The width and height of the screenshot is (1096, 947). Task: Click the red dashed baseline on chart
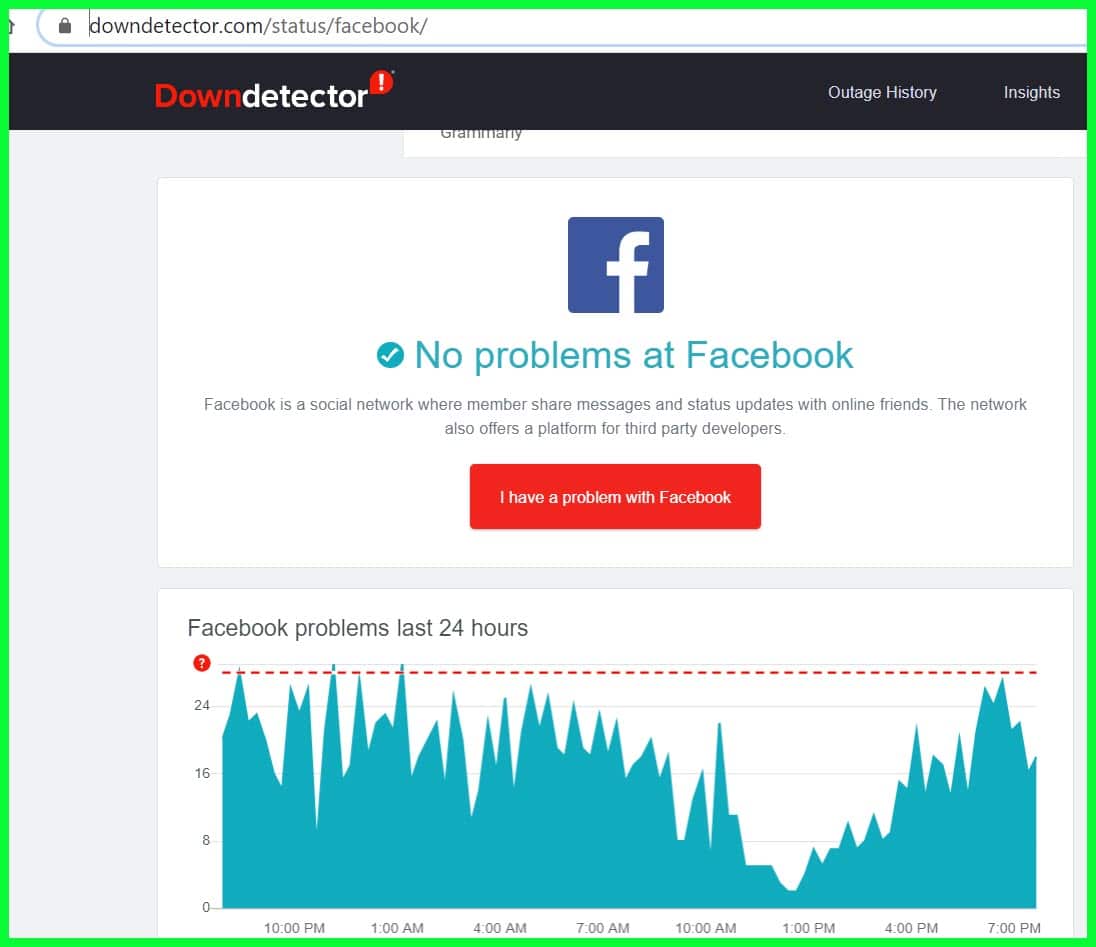629,672
